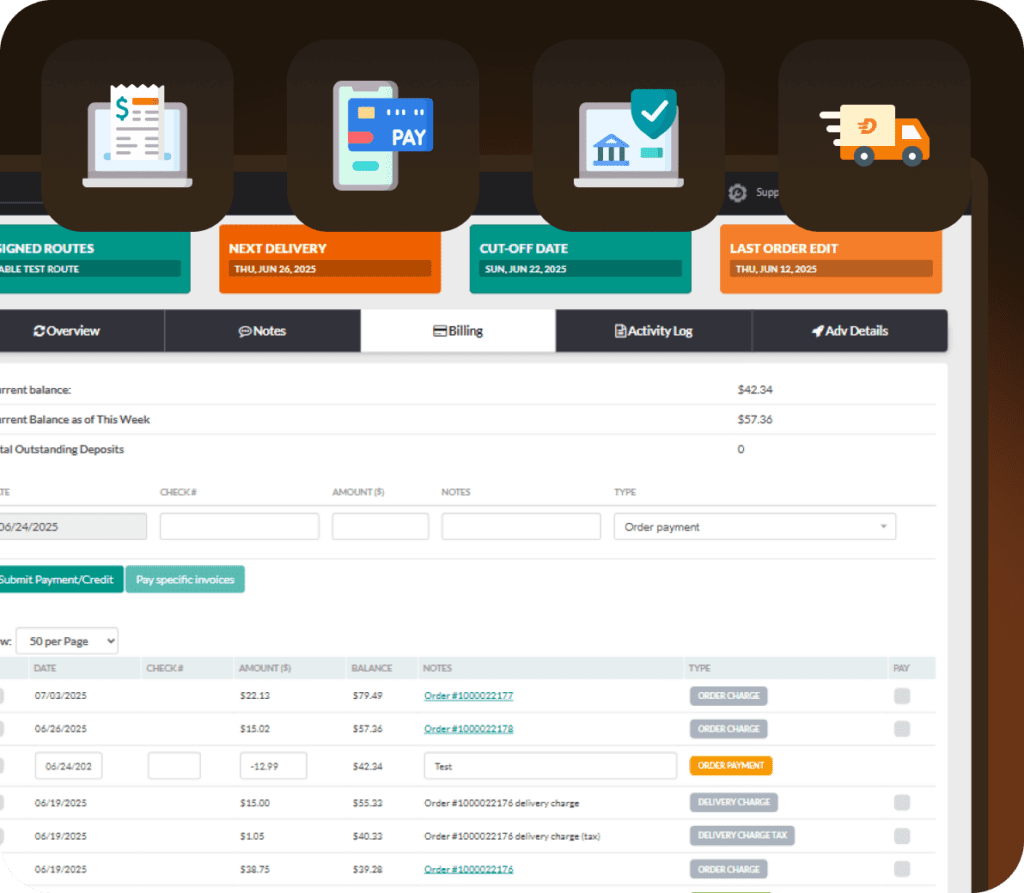Open the Activity Log tab

pyautogui.click(x=654, y=331)
